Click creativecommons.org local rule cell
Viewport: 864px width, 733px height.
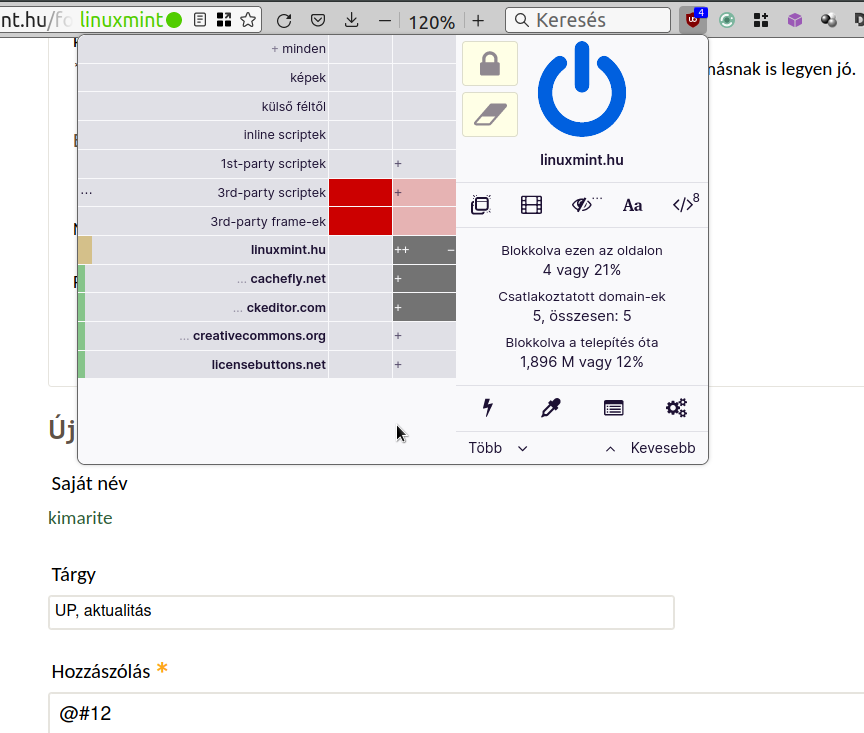[x=424, y=336]
